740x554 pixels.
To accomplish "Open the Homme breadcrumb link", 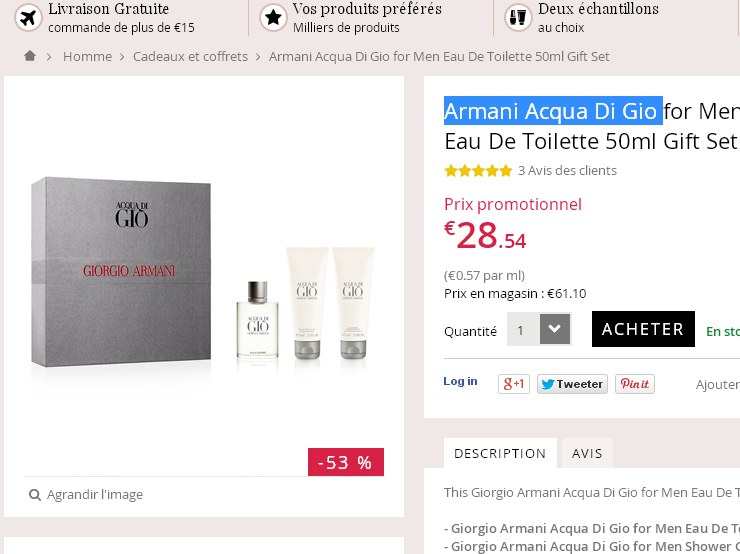I will tap(87, 57).
